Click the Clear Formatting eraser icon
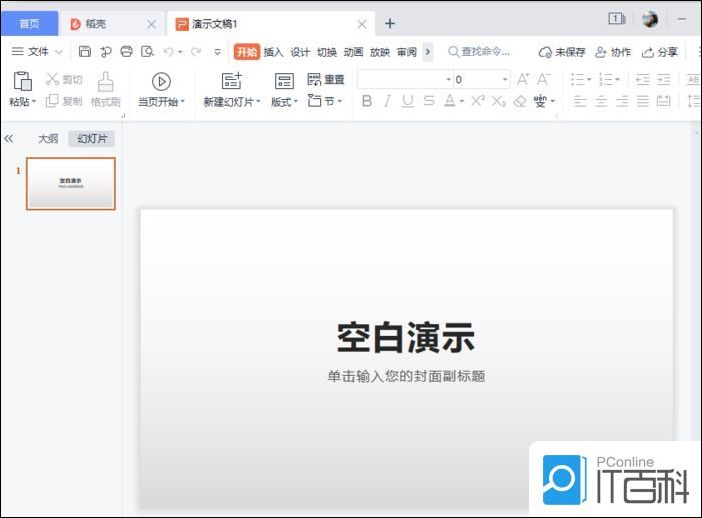Viewport: 702px width, 518px height. pos(520,101)
